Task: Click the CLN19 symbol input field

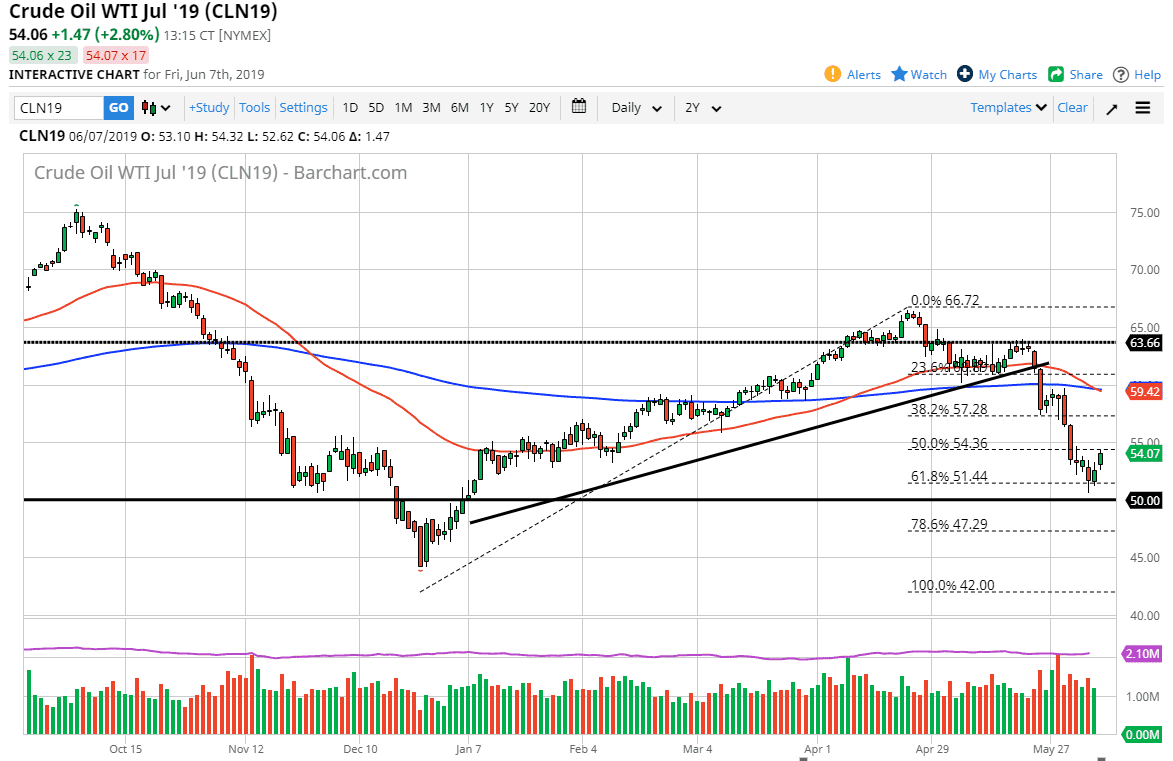Action: 59,108
